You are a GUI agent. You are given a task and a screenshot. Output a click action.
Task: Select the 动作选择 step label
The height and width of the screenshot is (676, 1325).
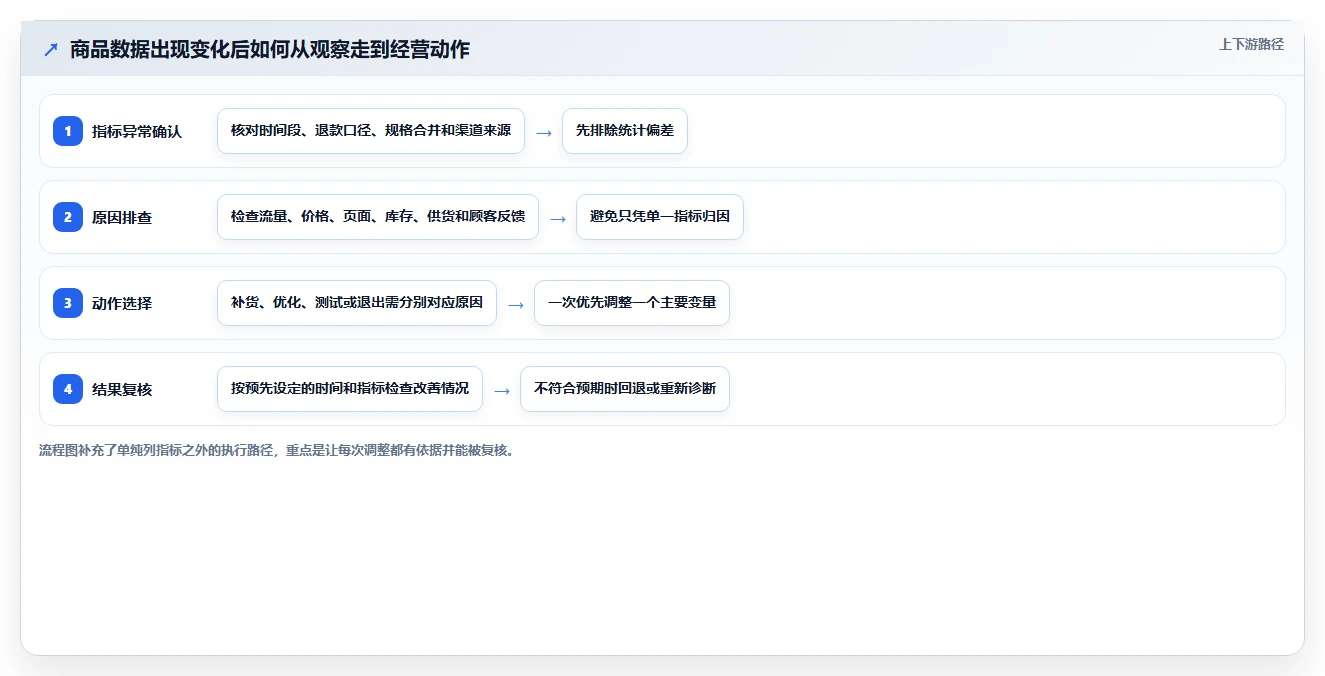tap(122, 303)
